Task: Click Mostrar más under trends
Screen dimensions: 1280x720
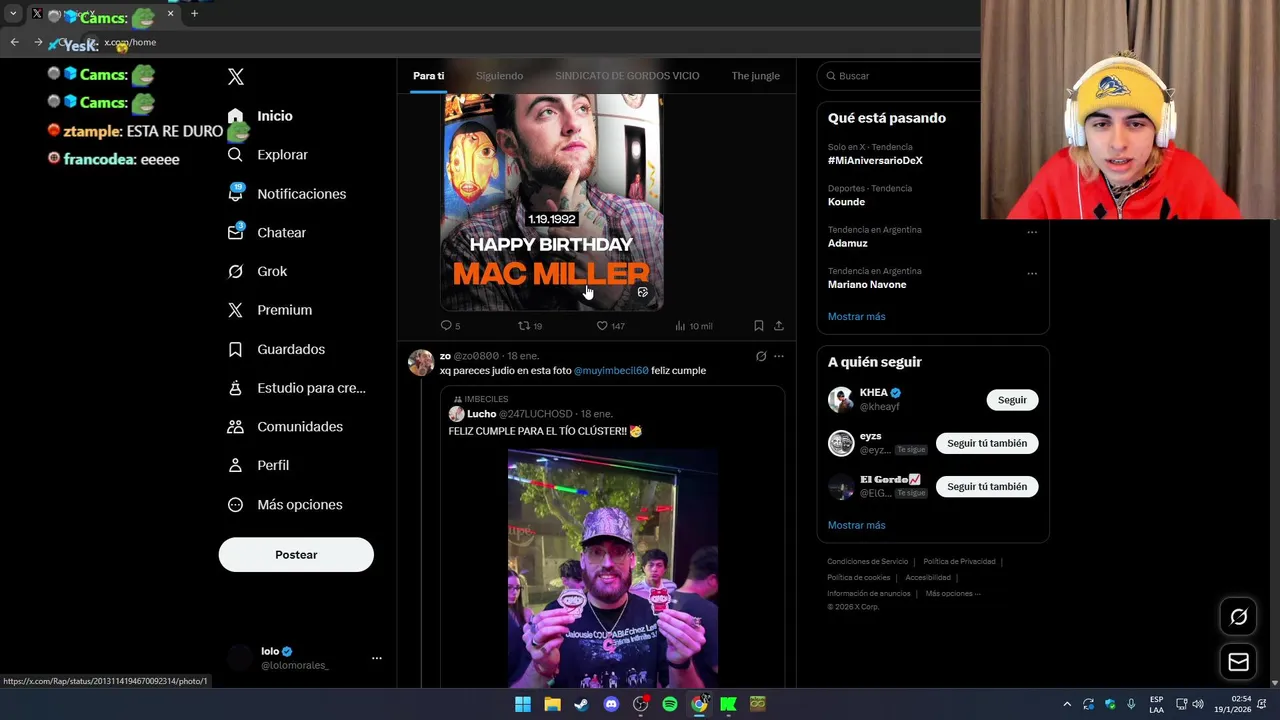Action: tap(856, 317)
